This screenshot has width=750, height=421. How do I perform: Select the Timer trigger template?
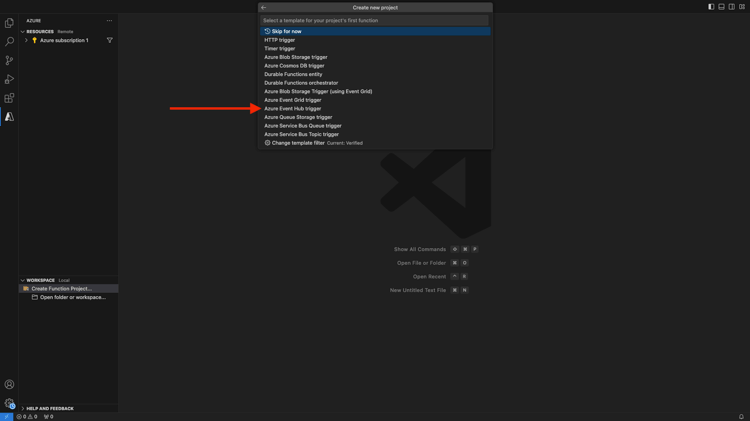pos(375,48)
